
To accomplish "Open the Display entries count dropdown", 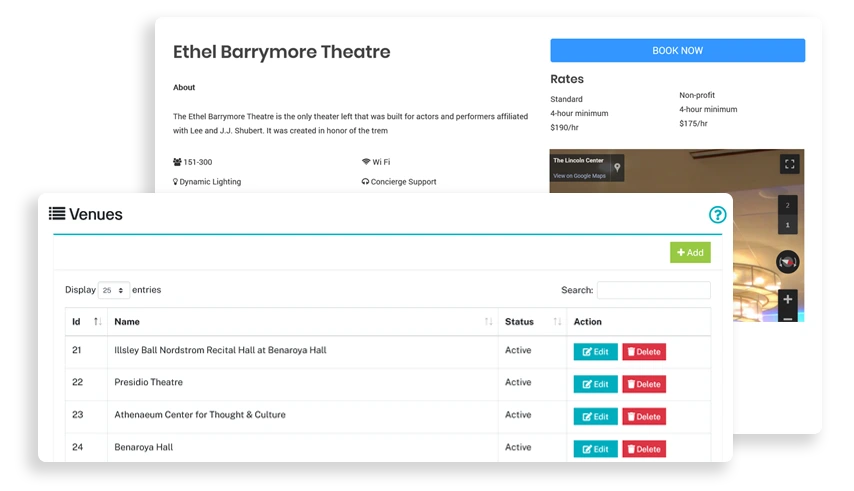I will (113, 290).
